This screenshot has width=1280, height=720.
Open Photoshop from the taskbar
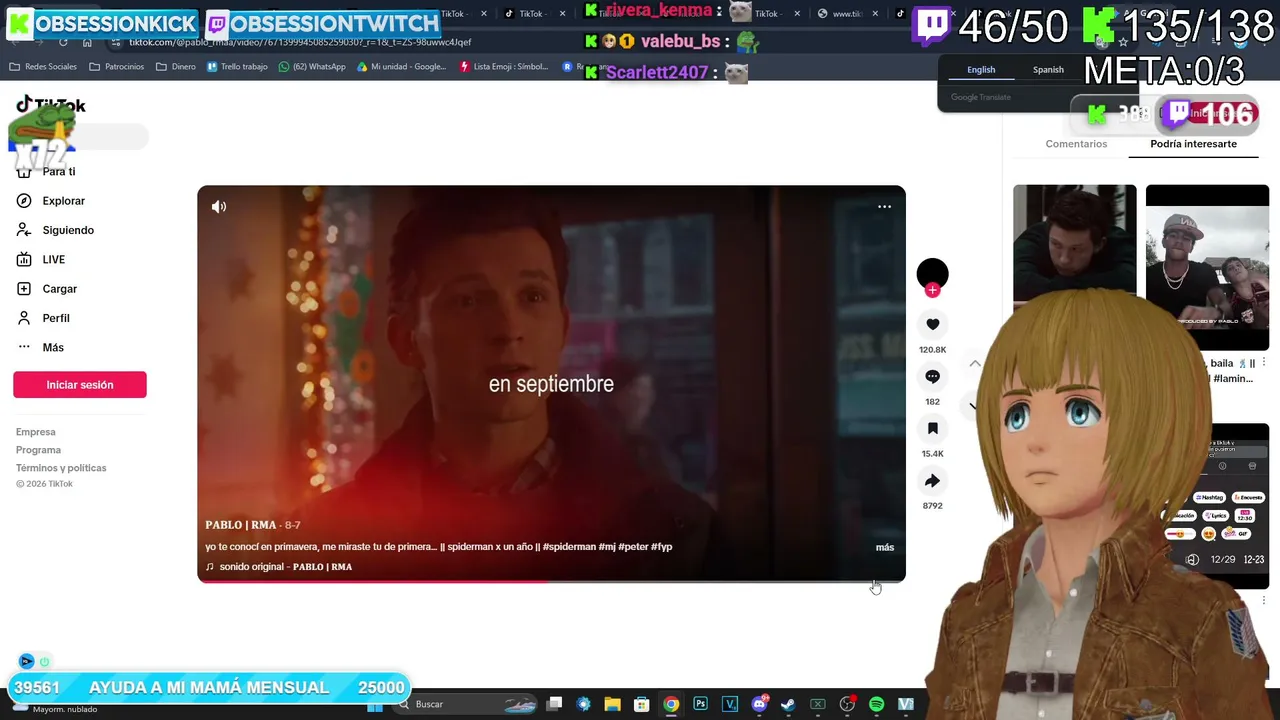pos(700,704)
